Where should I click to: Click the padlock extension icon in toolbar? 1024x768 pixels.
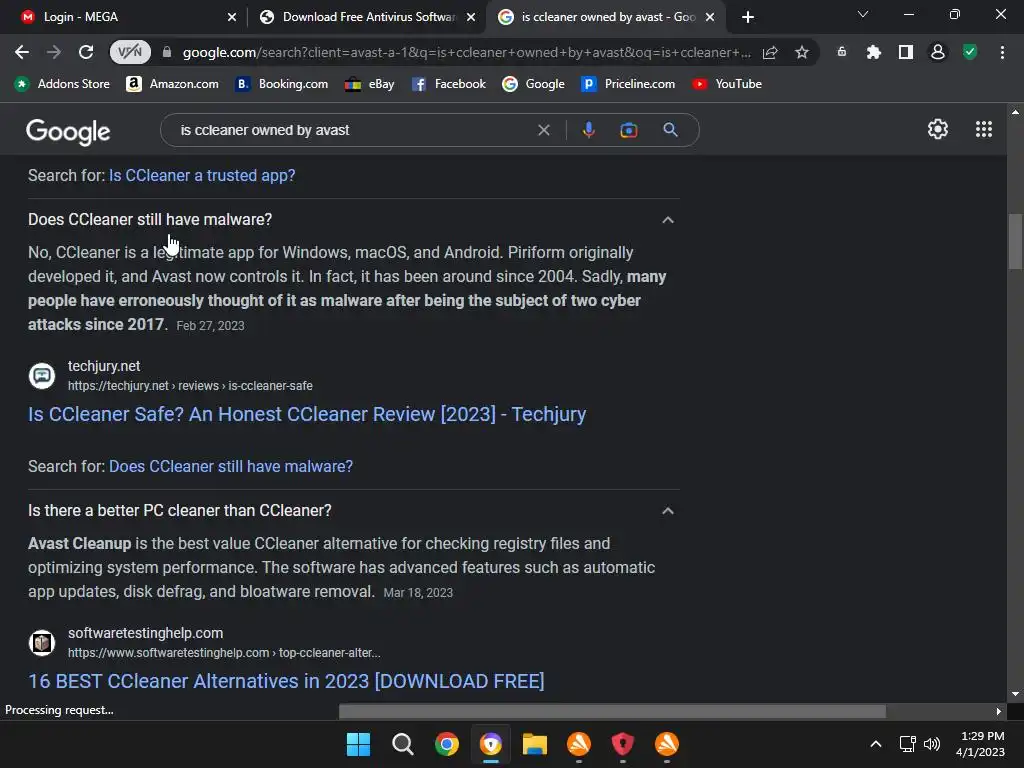842,52
